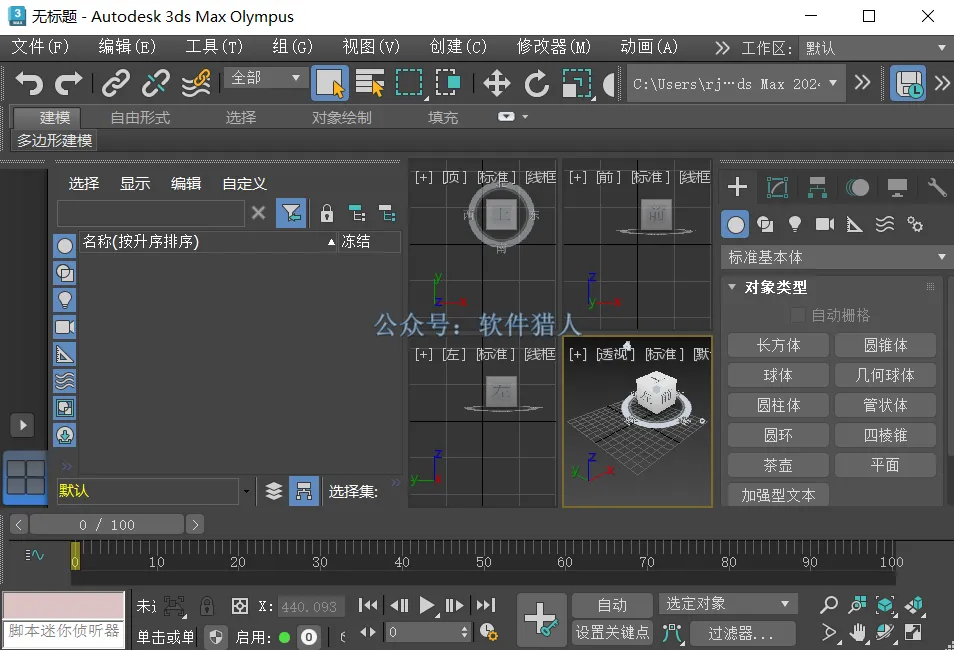Click the save file icon
Image resolution: width=954 pixels, height=650 pixels.
[908, 83]
